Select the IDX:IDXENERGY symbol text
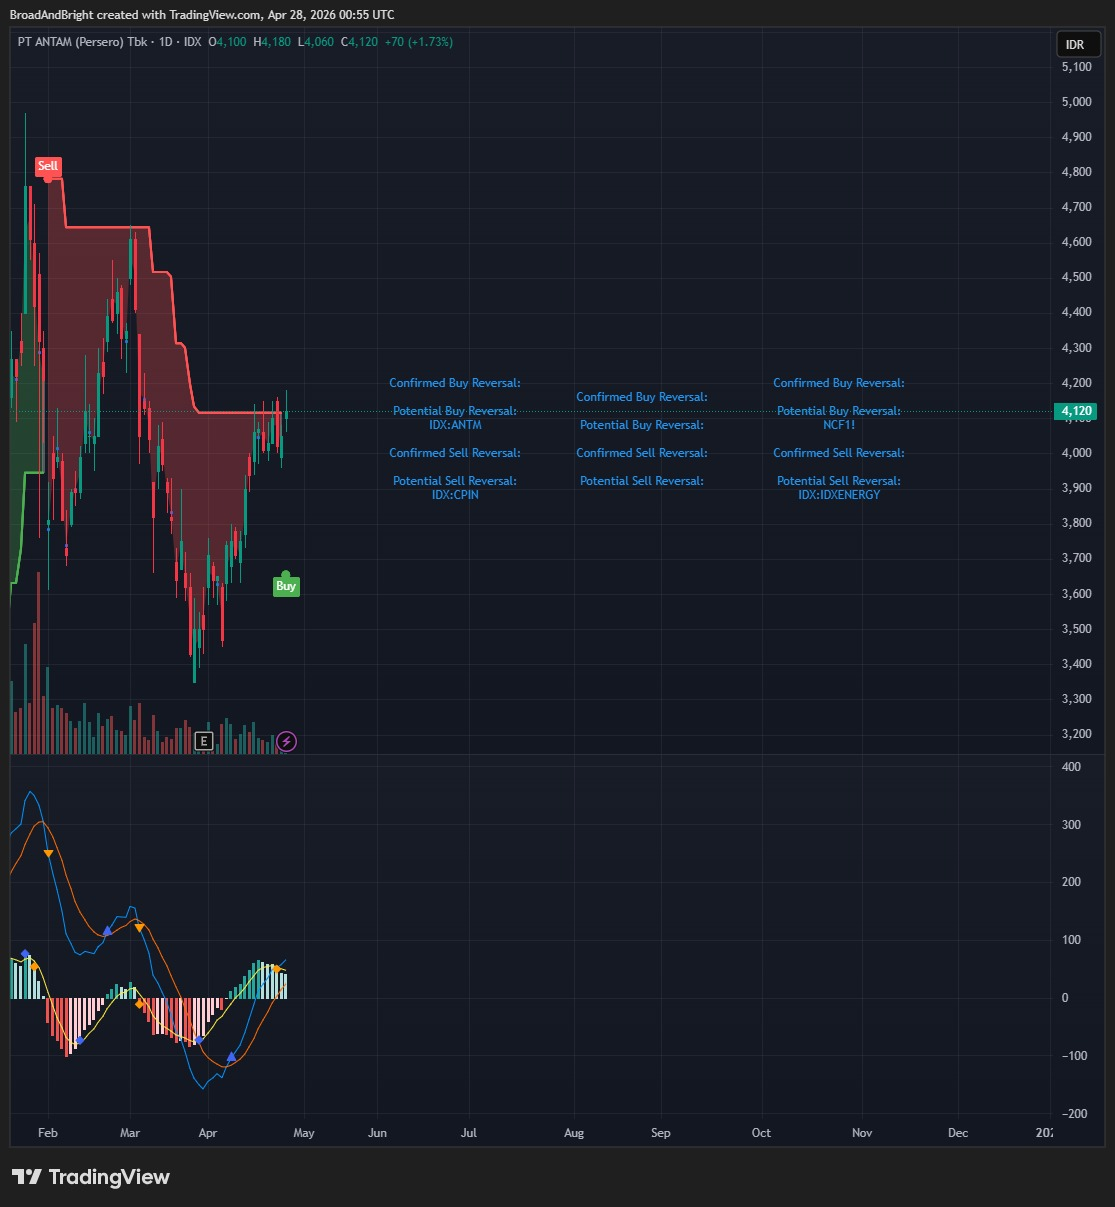 839,495
